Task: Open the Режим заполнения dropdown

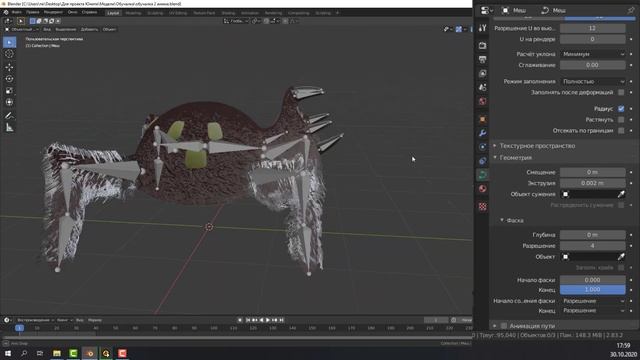Action: pos(593,81)
